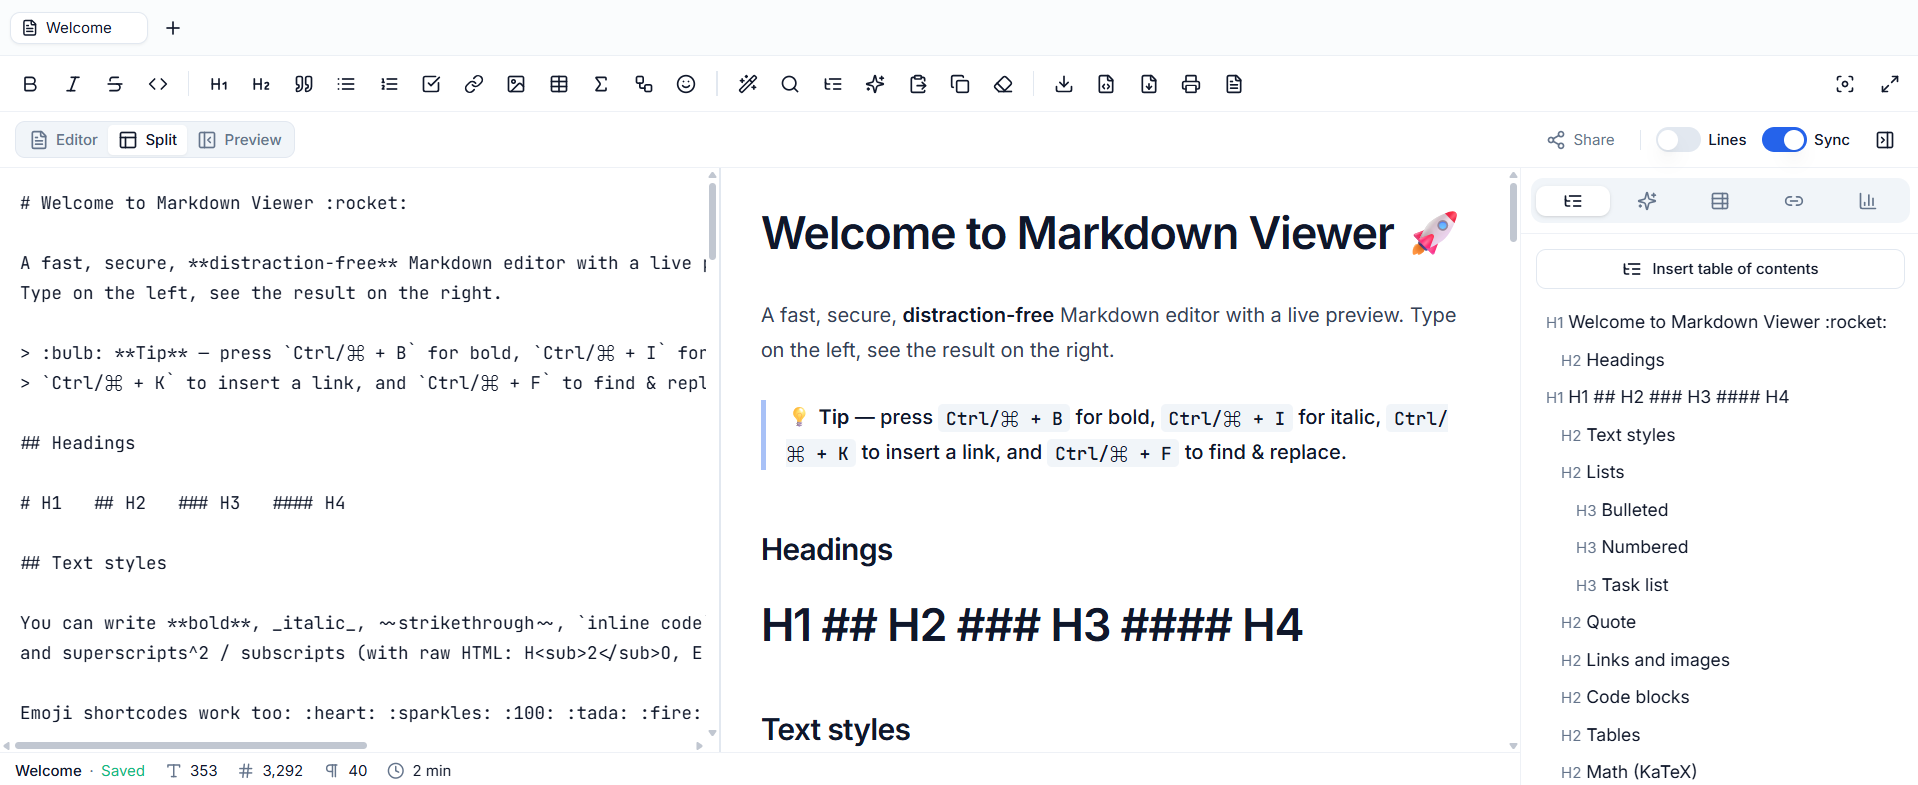The height and width of the screenshot is (785, 1918).
Task: Switch to Split view
Action: pyautogui.click(x=148, y=140)
